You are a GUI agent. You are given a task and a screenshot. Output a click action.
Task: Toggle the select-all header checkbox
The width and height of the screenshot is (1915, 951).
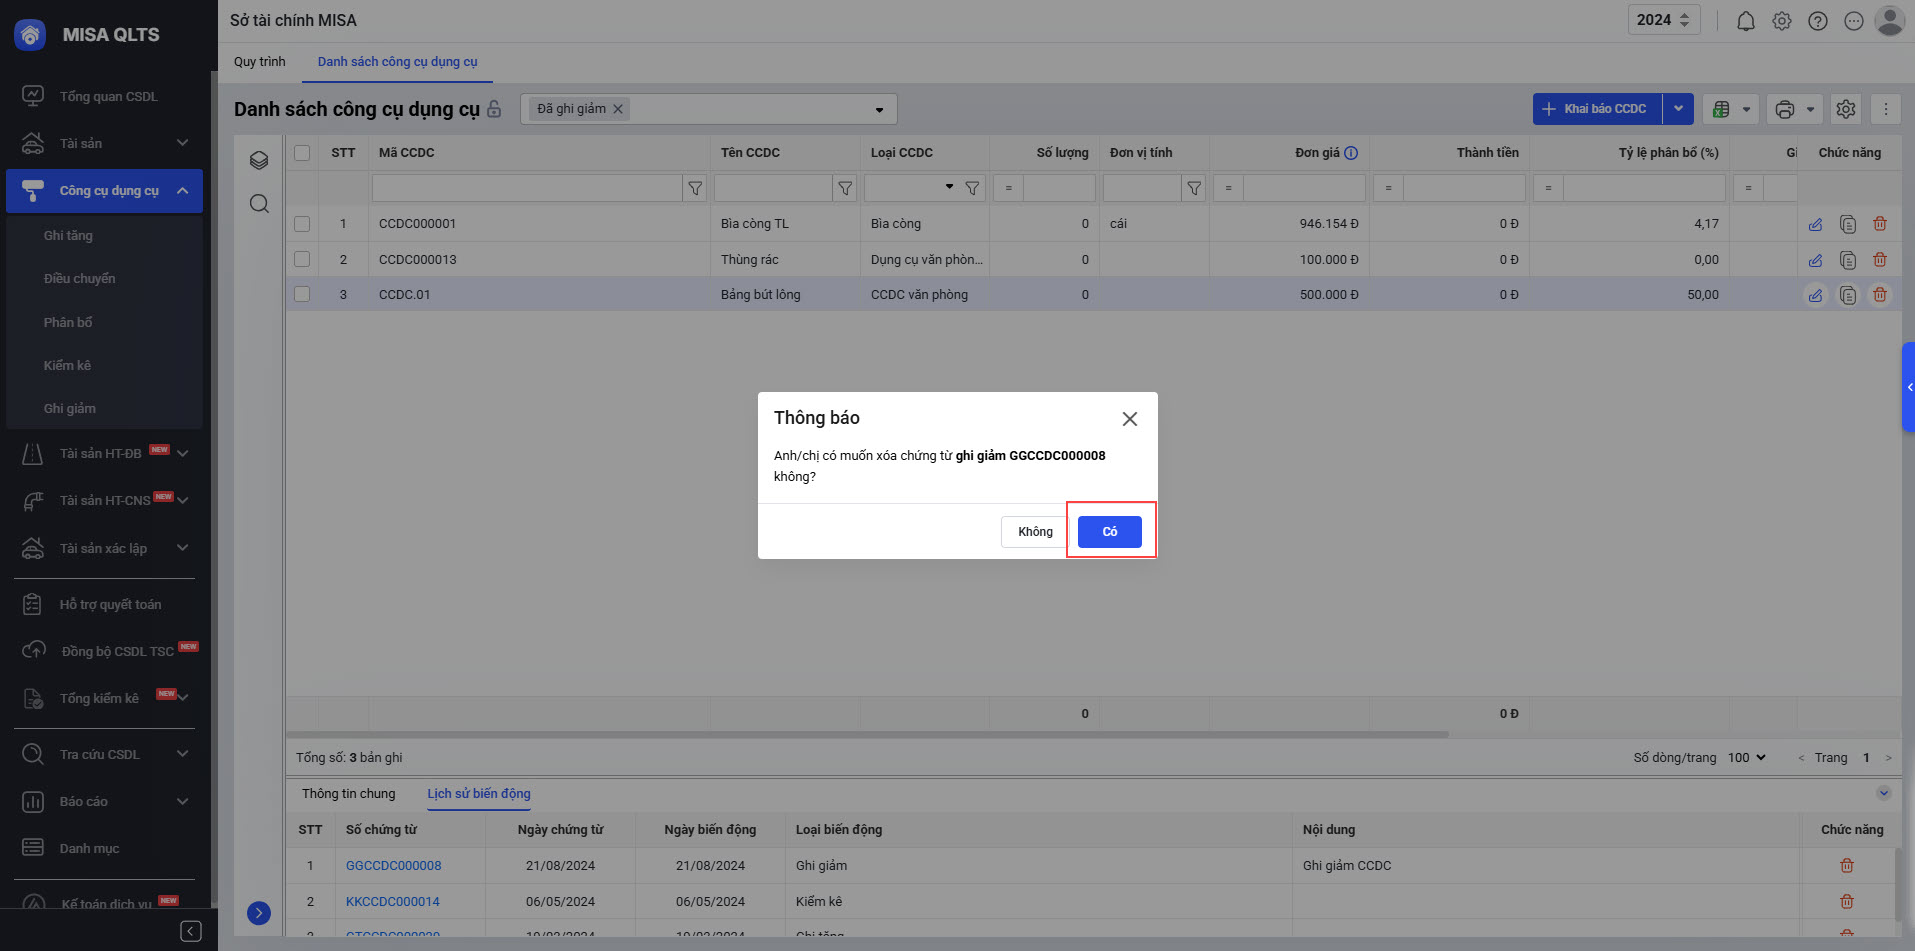tap(302, 153)
